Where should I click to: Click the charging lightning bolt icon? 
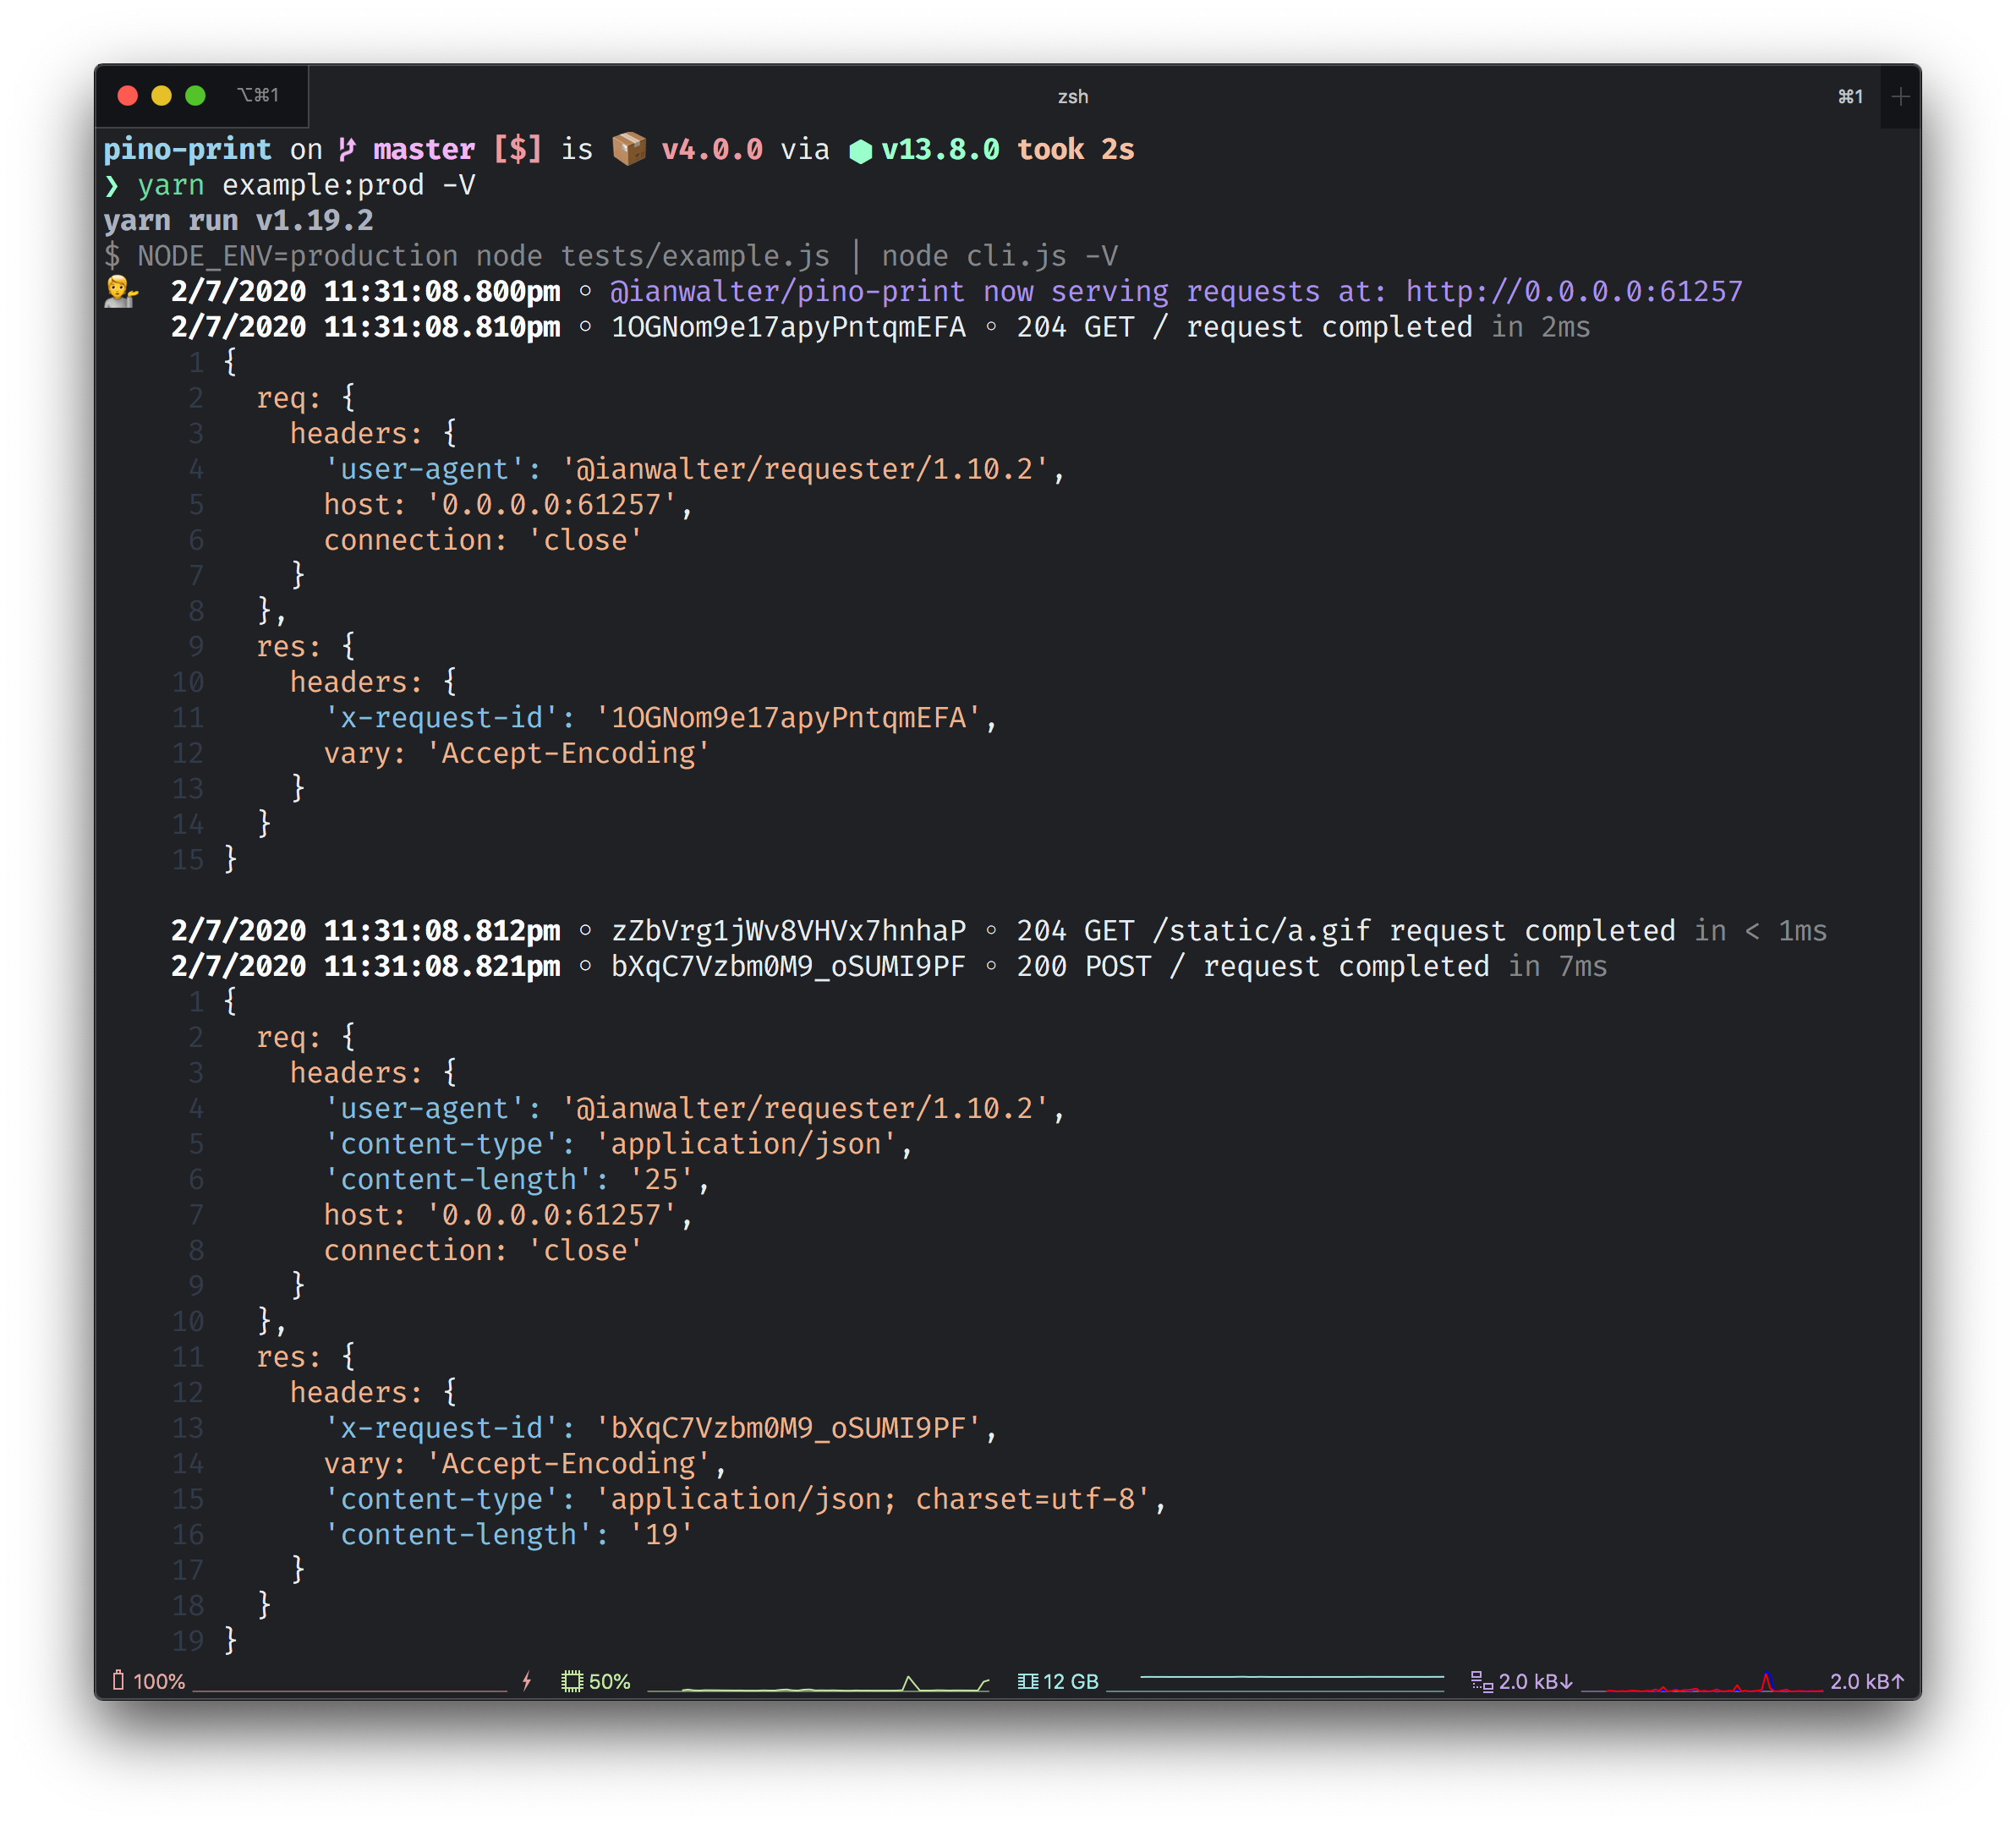(527, 1681)
